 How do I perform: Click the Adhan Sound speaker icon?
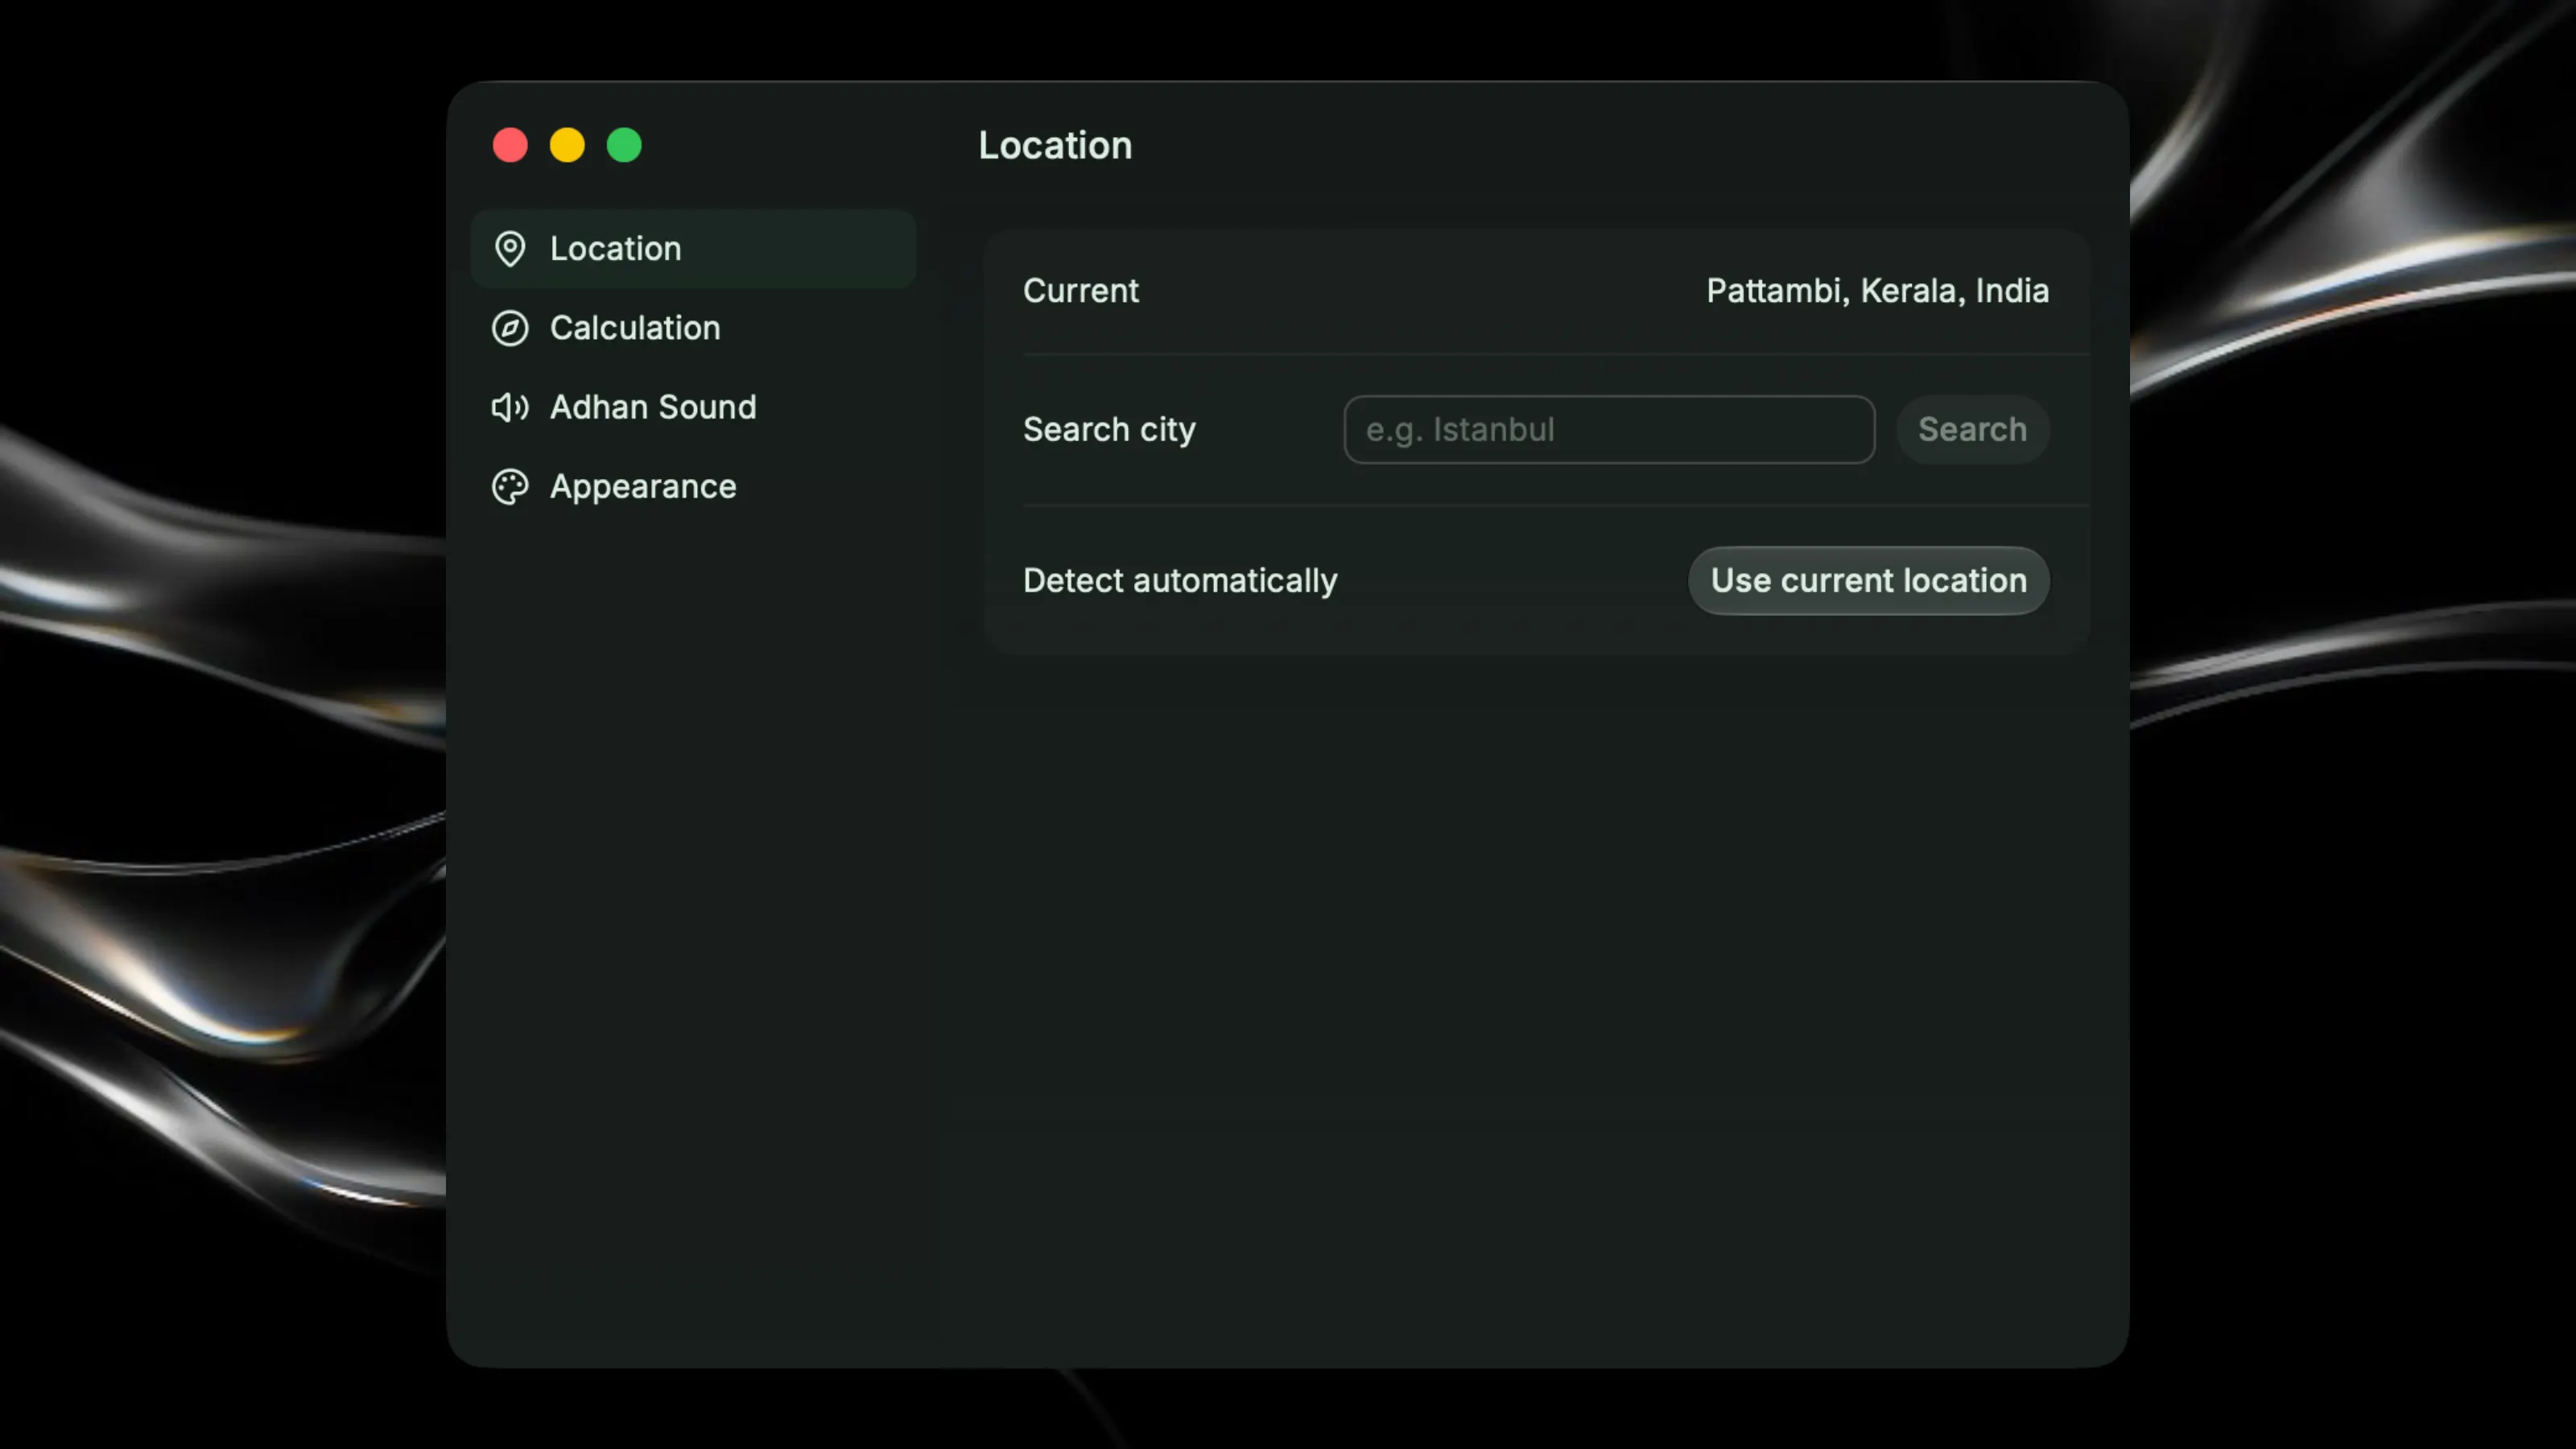point(510,407)
